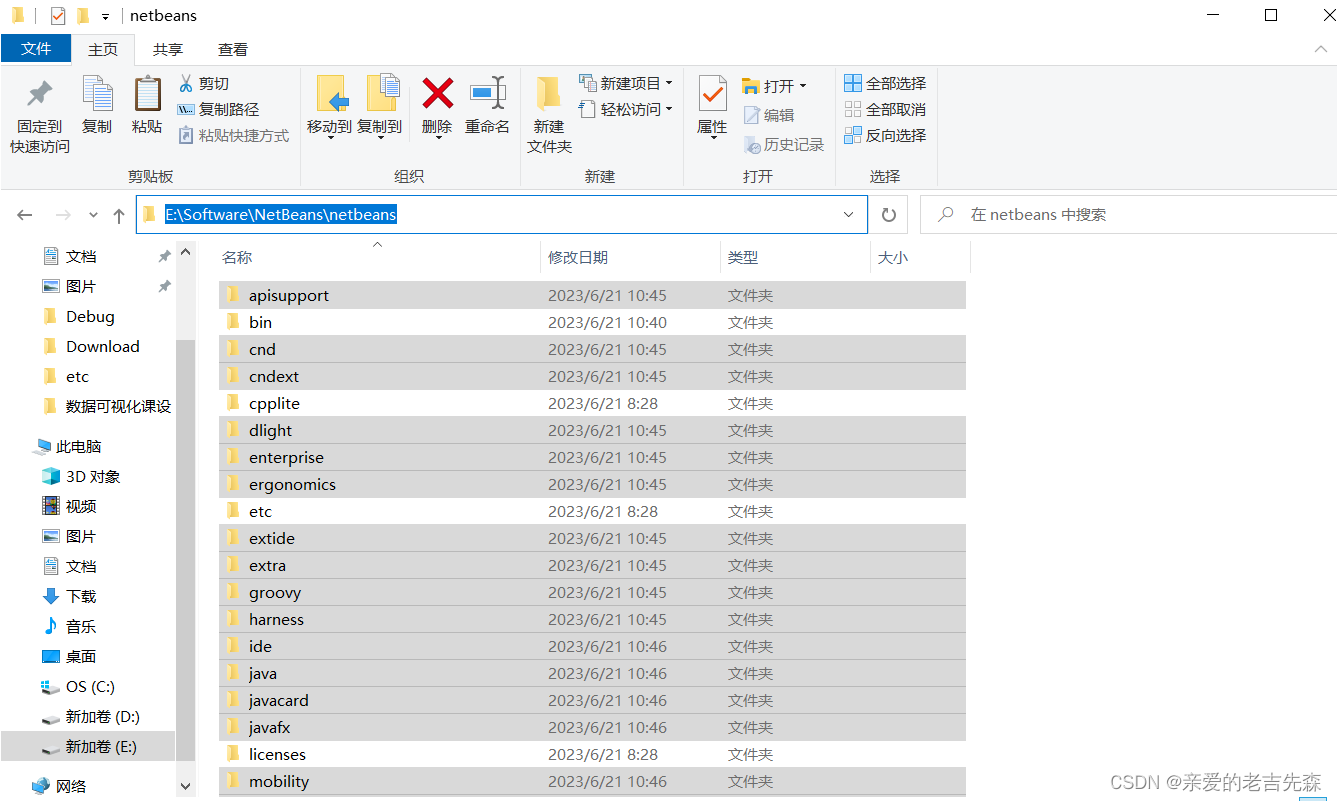The width and height of the screenshot is (1337, 801).
Task: Create a New folder
Action: (x=549, y=115)
